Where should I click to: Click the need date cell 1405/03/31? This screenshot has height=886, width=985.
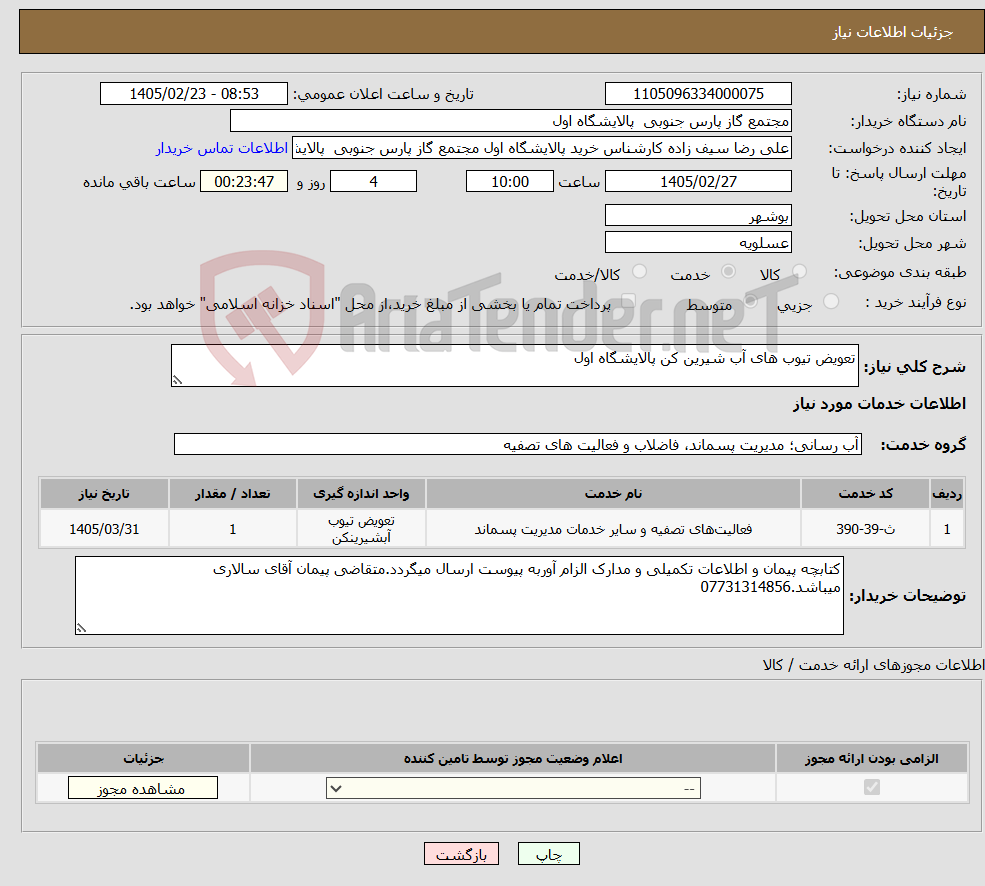coord(104,529)
